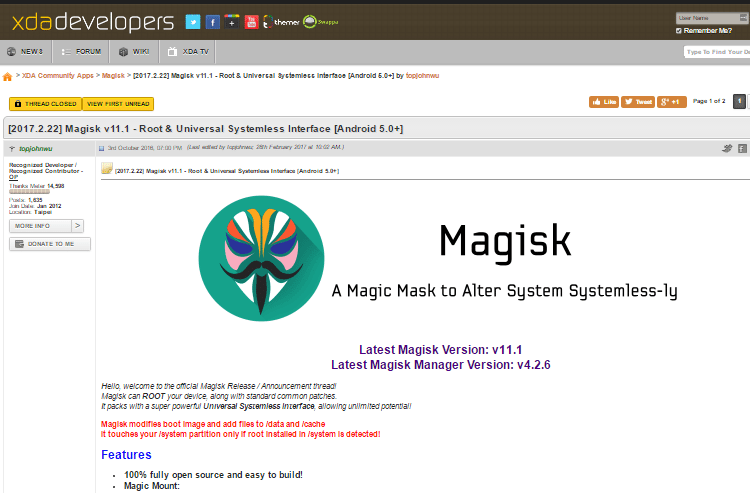Open the FORUM menu tab

click(81, 52)
